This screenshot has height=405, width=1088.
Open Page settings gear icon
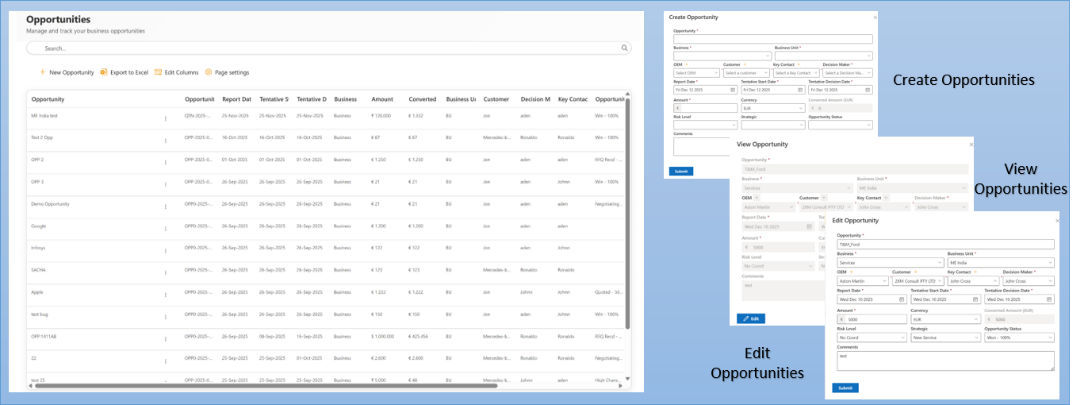click(x=208, y=73)
